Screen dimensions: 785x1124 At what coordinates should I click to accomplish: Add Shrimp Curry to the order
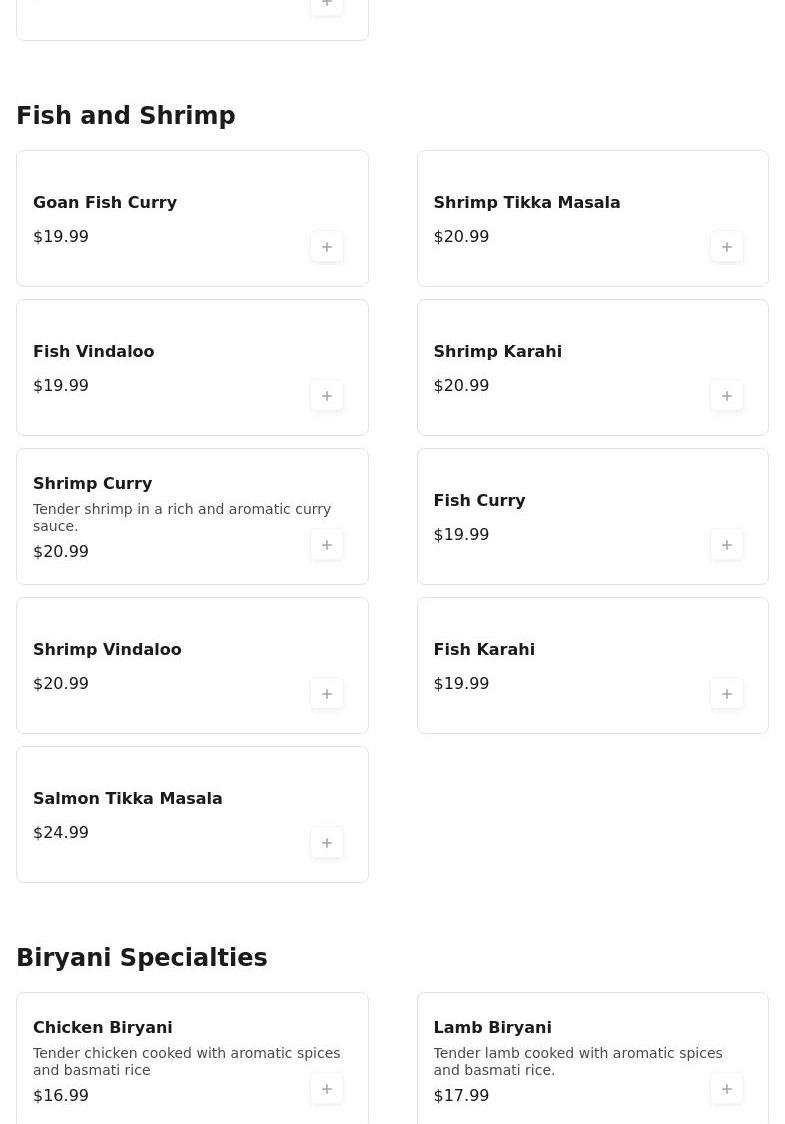tap(327, 545)
